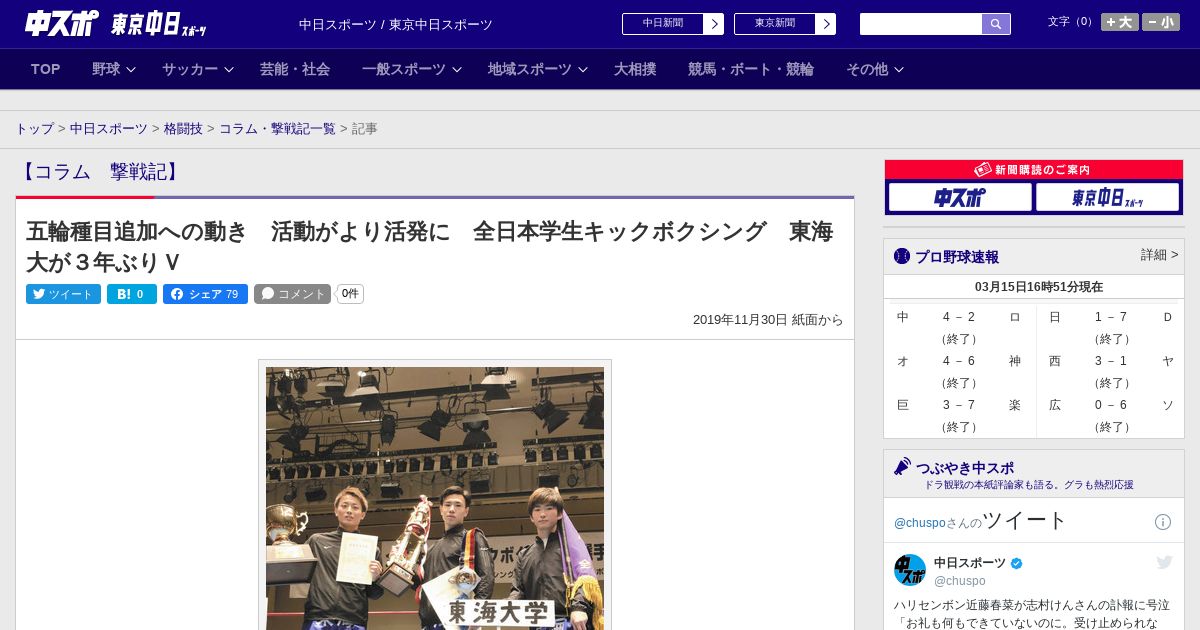The width and height of the screenshot is (1200, 630).
Task: Expand the 一般スポーツ menu
Action: [412, 69]
